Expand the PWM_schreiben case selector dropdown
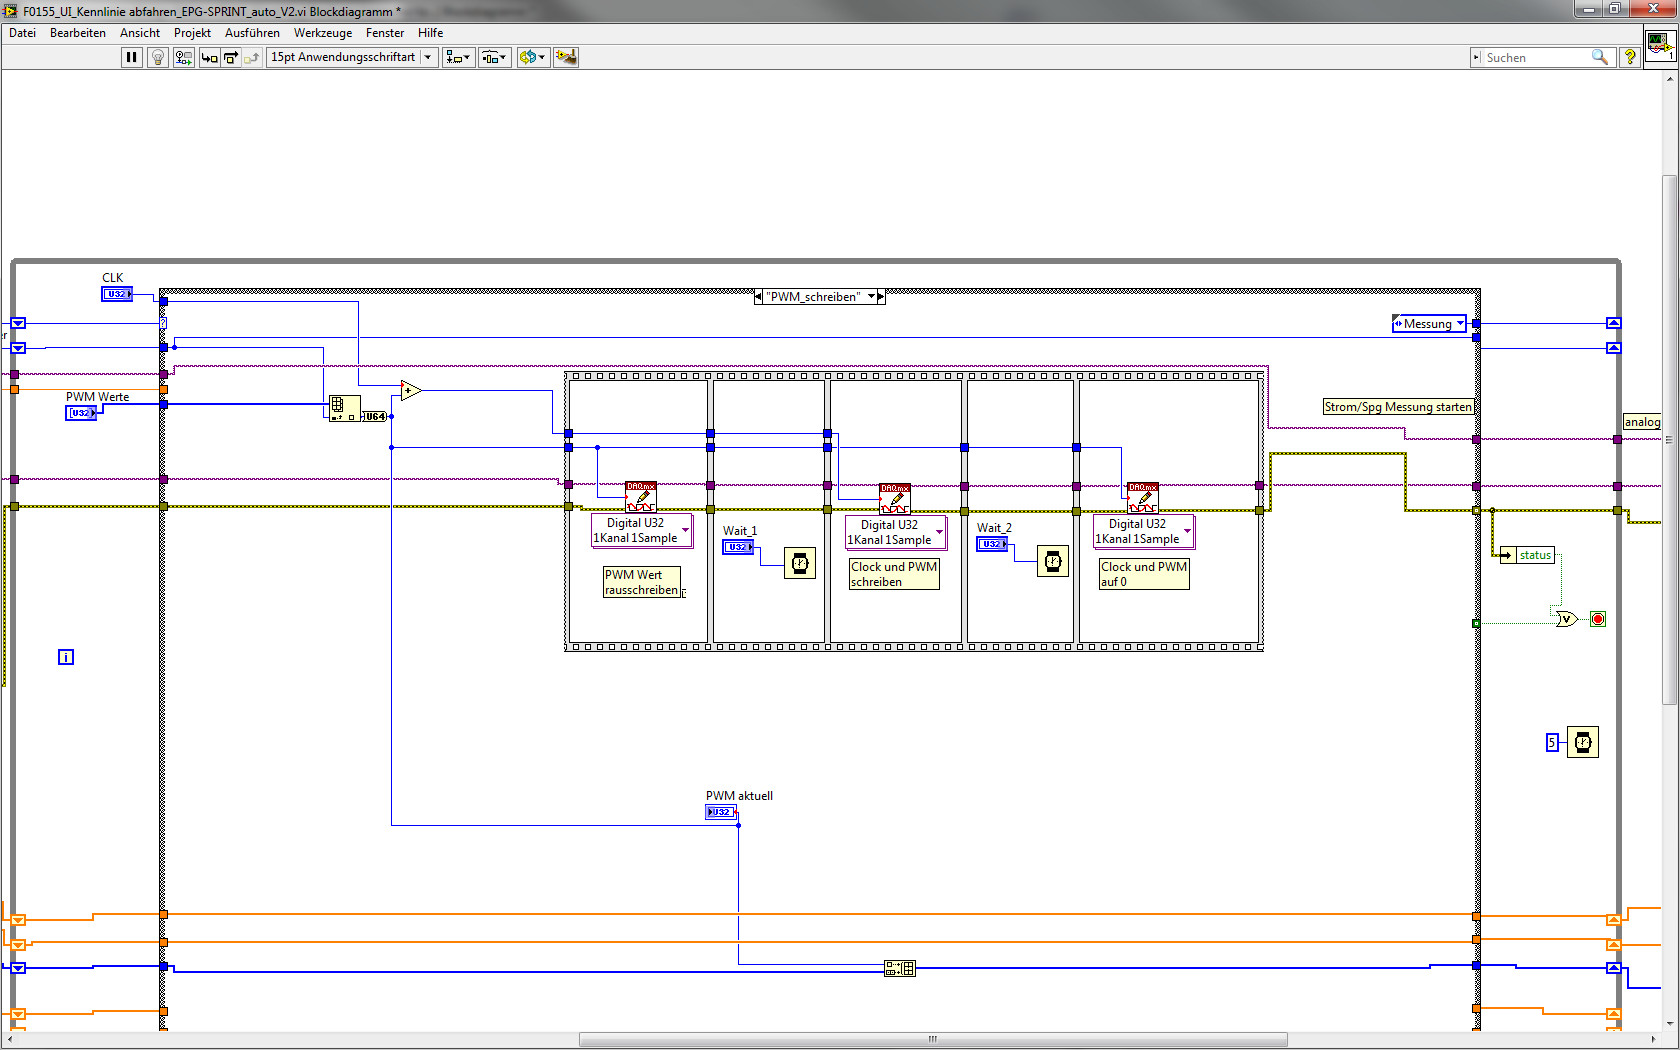The image size is (1680, 1050). [871, 297]
